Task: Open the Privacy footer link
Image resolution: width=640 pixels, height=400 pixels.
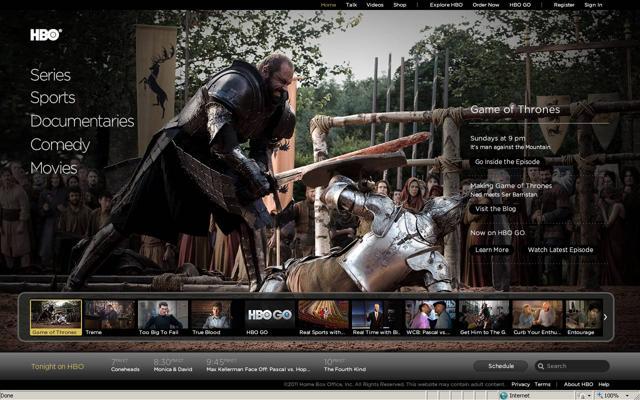Action: pyautogui.click(x=520, y=384)
